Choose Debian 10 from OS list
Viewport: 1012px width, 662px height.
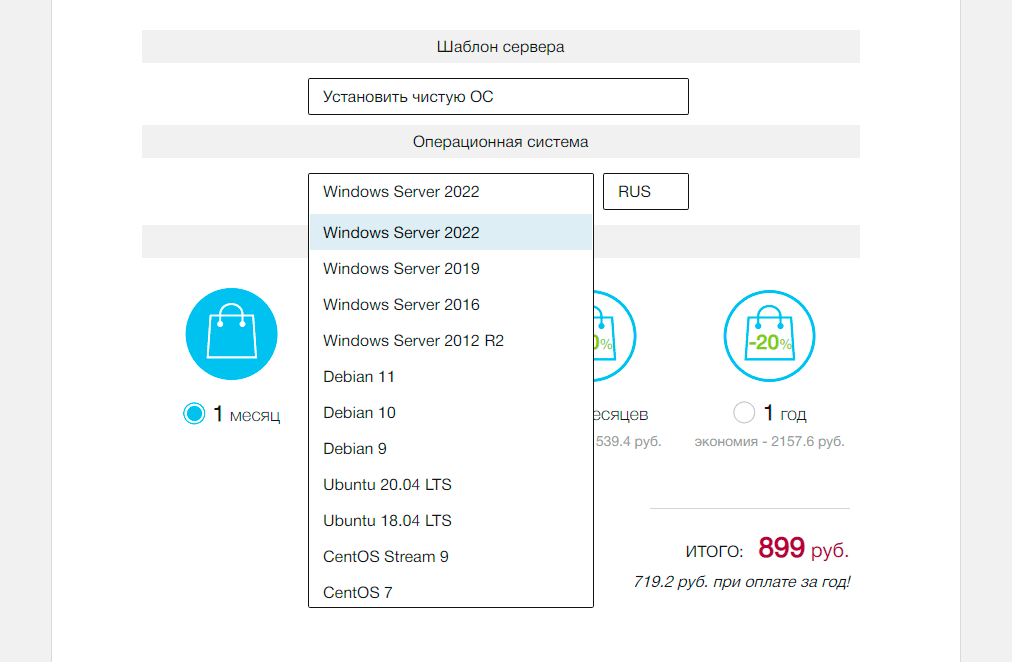(x=450, y=413)
